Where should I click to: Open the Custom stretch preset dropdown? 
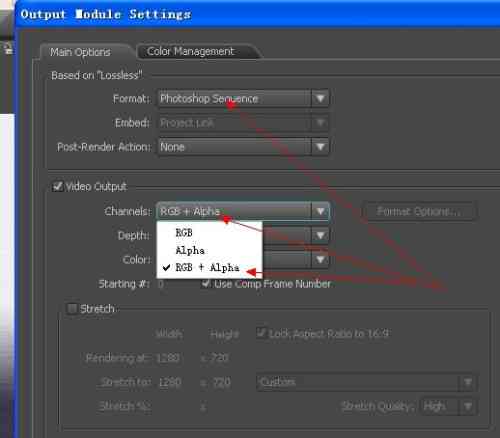[367, 382]
